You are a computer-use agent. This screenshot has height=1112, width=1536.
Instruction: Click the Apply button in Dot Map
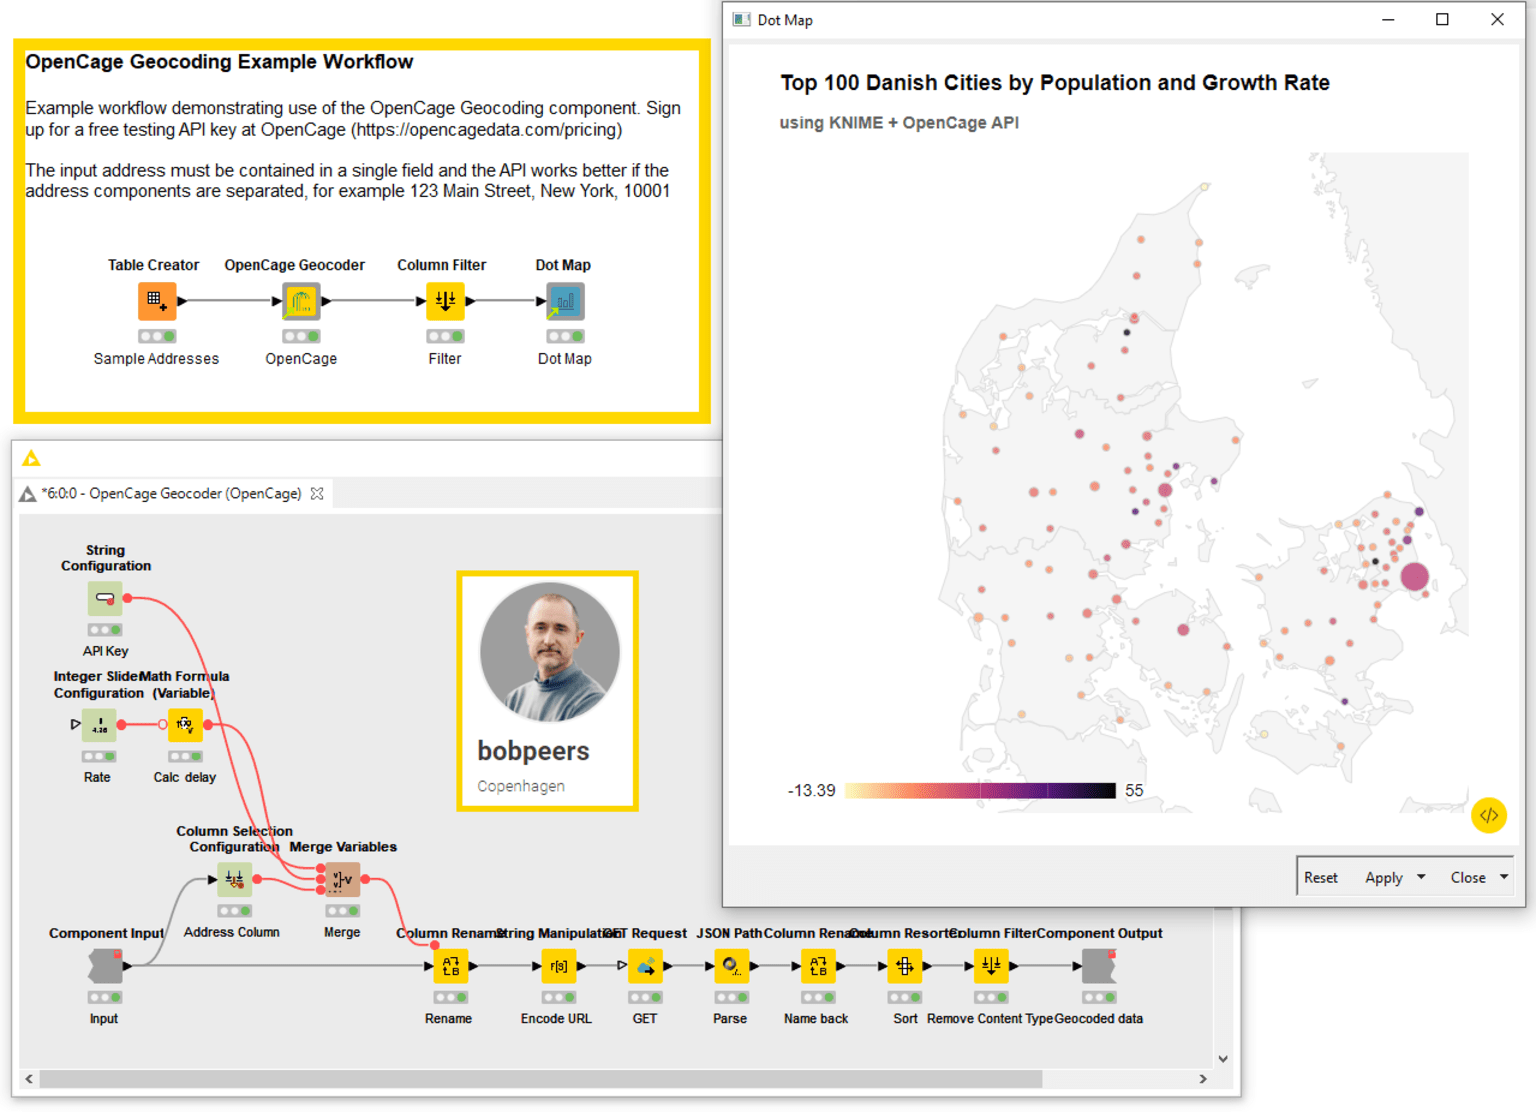click(1384, 877)
